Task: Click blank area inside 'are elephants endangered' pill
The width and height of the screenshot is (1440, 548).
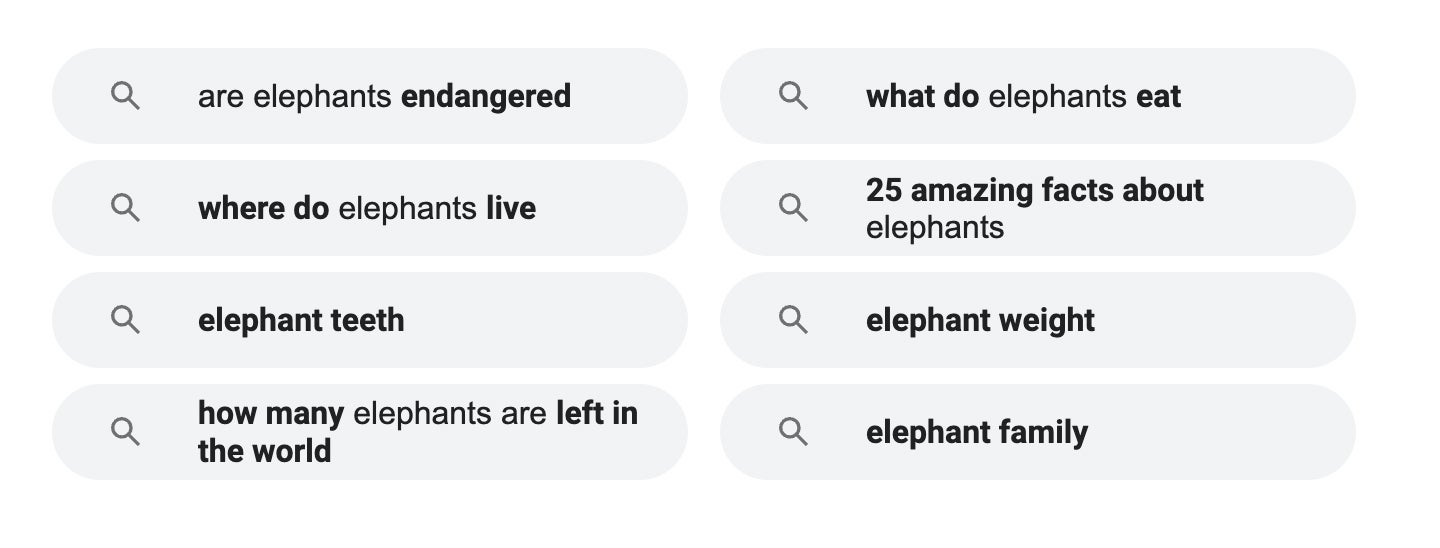Action: pos(630,96)
